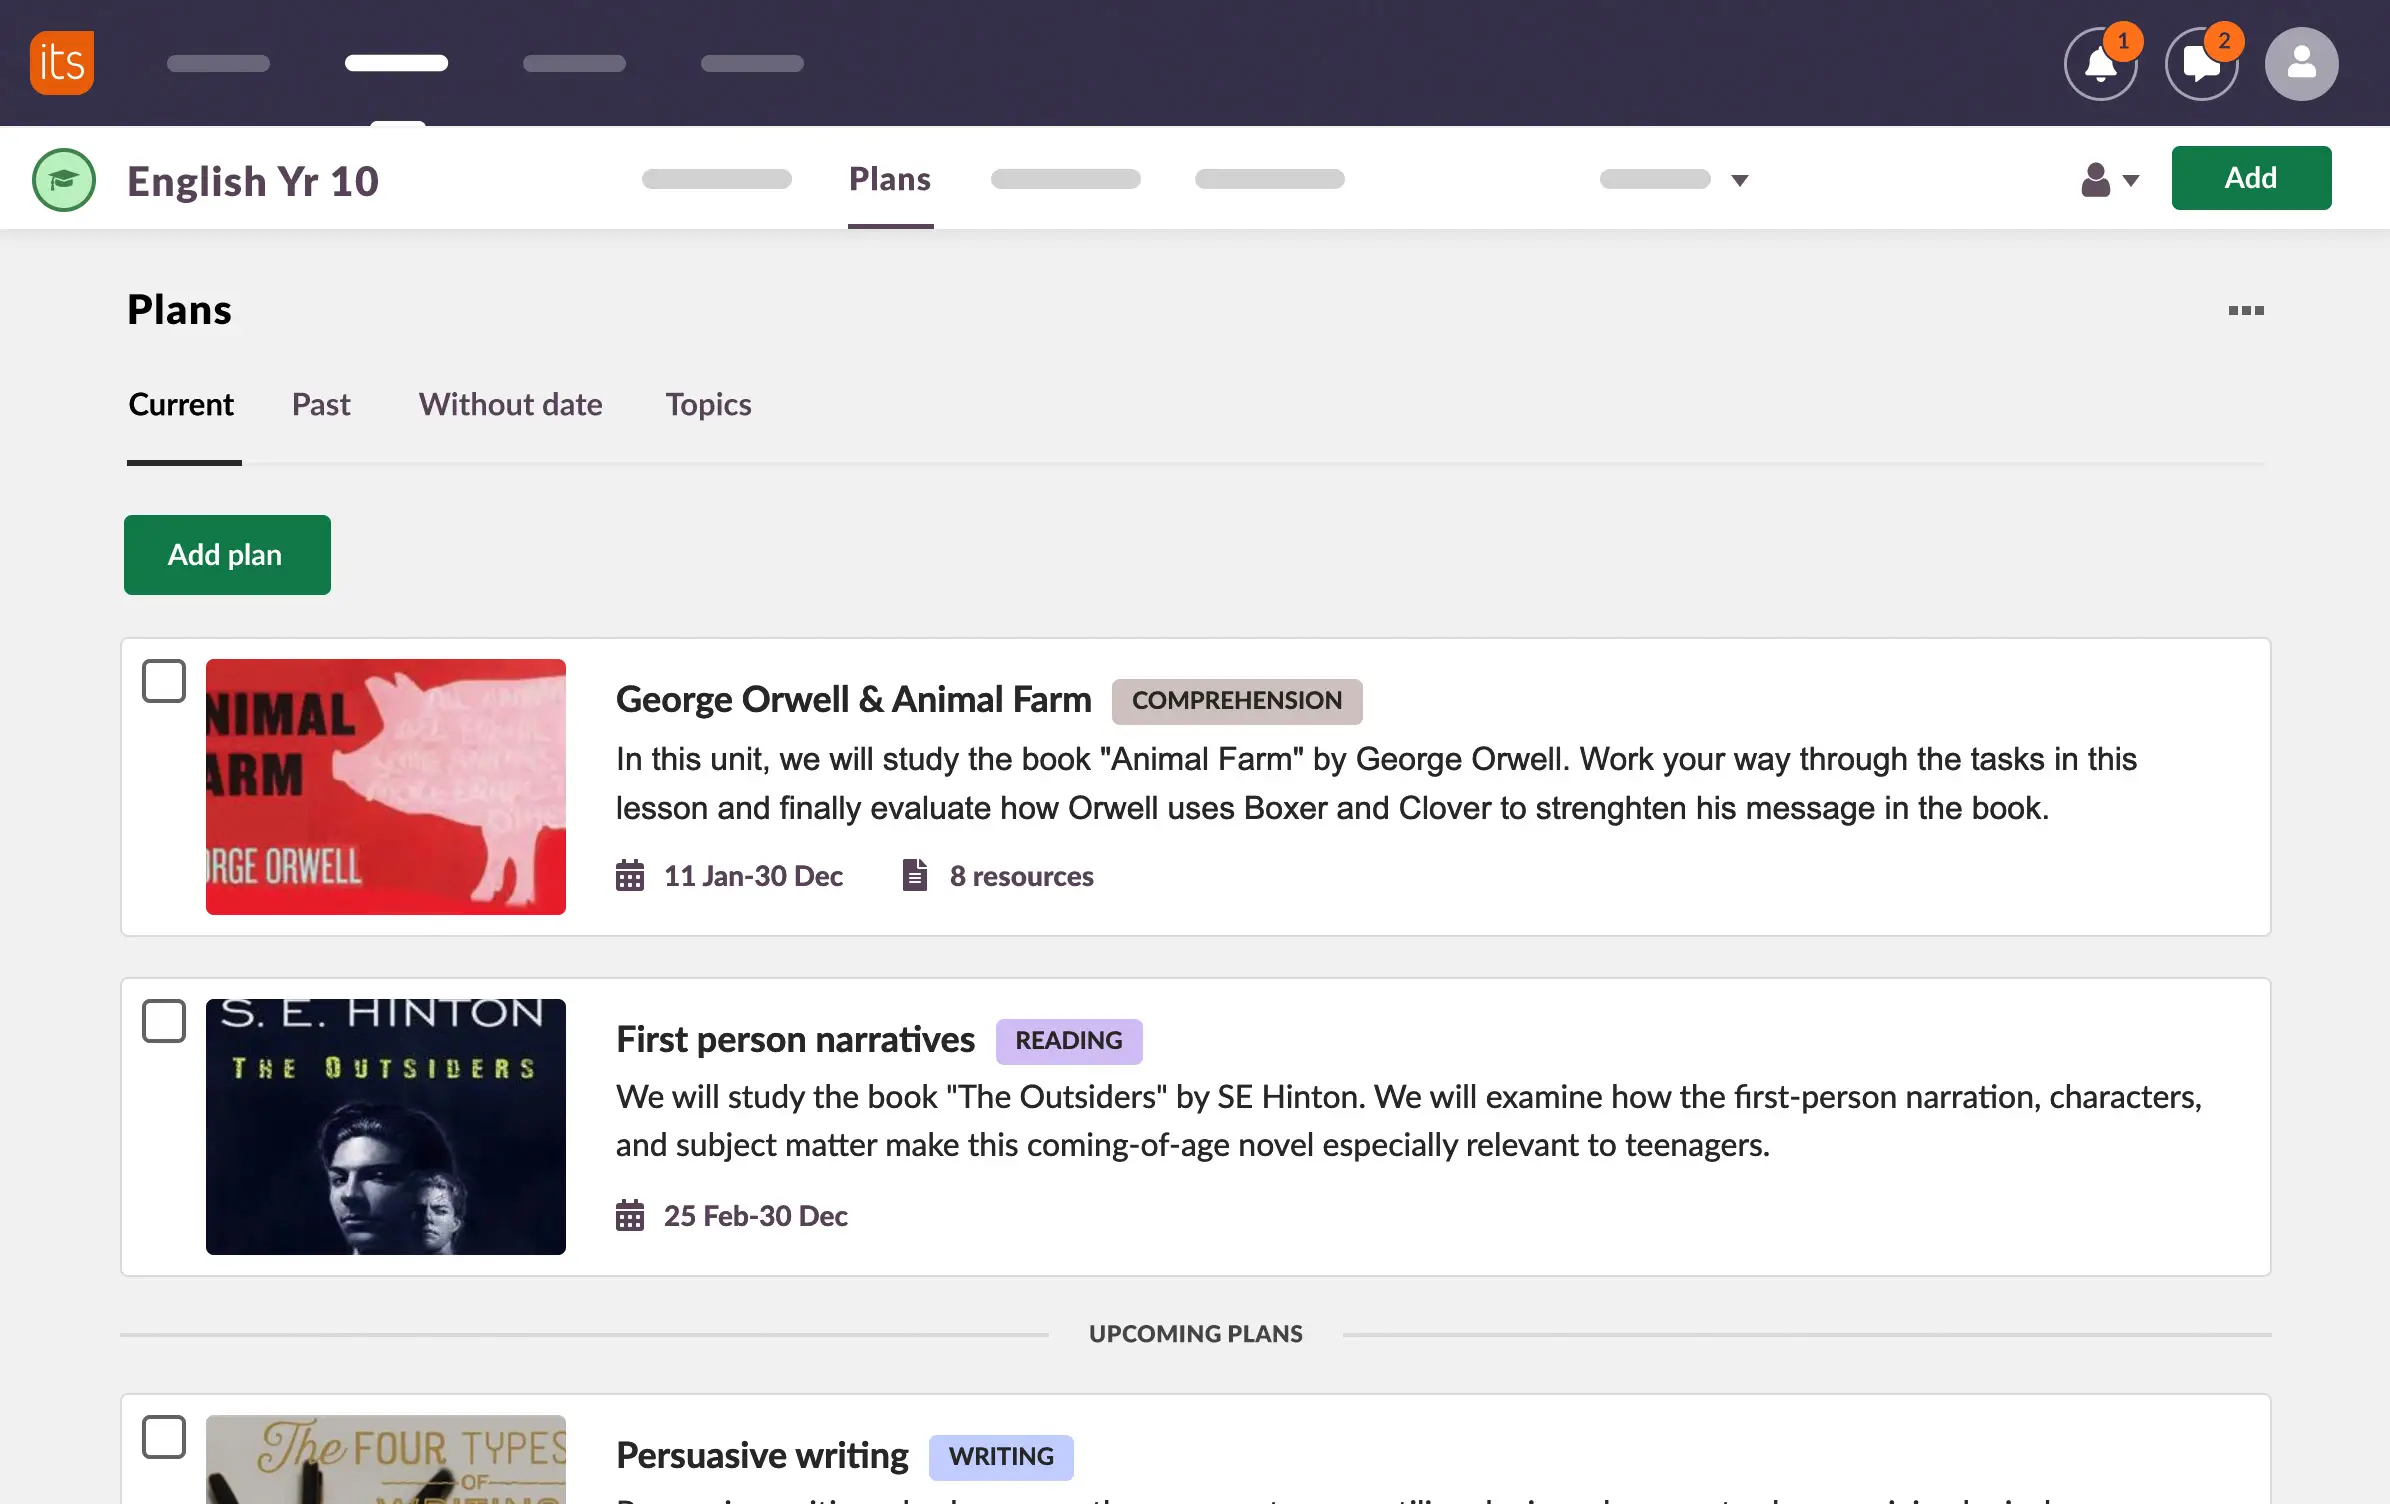Image resolution: width=2390 pixels, height=1504 pixels.
Task: Switch to the Past tab
Action: click(x=321, y=405)
